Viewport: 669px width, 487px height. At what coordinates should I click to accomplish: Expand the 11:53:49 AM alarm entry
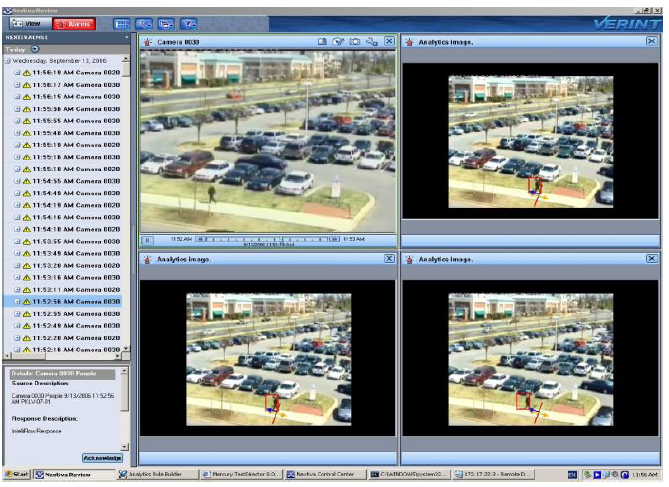coord(17,254)
